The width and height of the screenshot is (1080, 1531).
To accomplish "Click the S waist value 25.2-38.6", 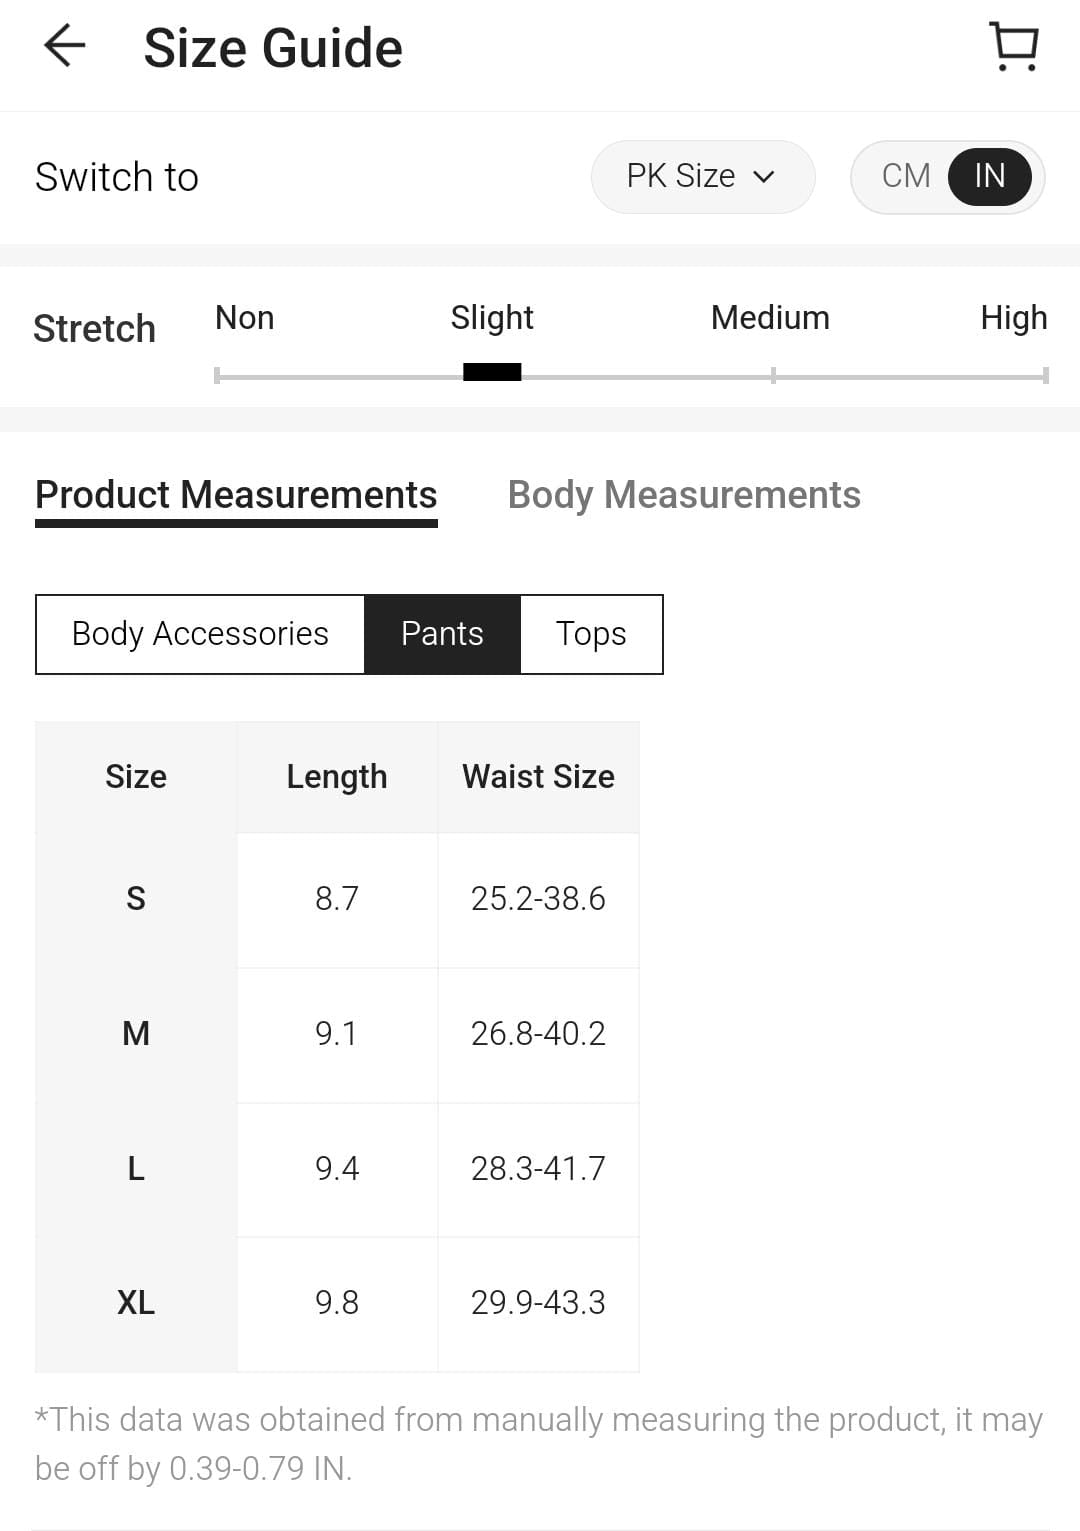I will click(x=538, y=899).
